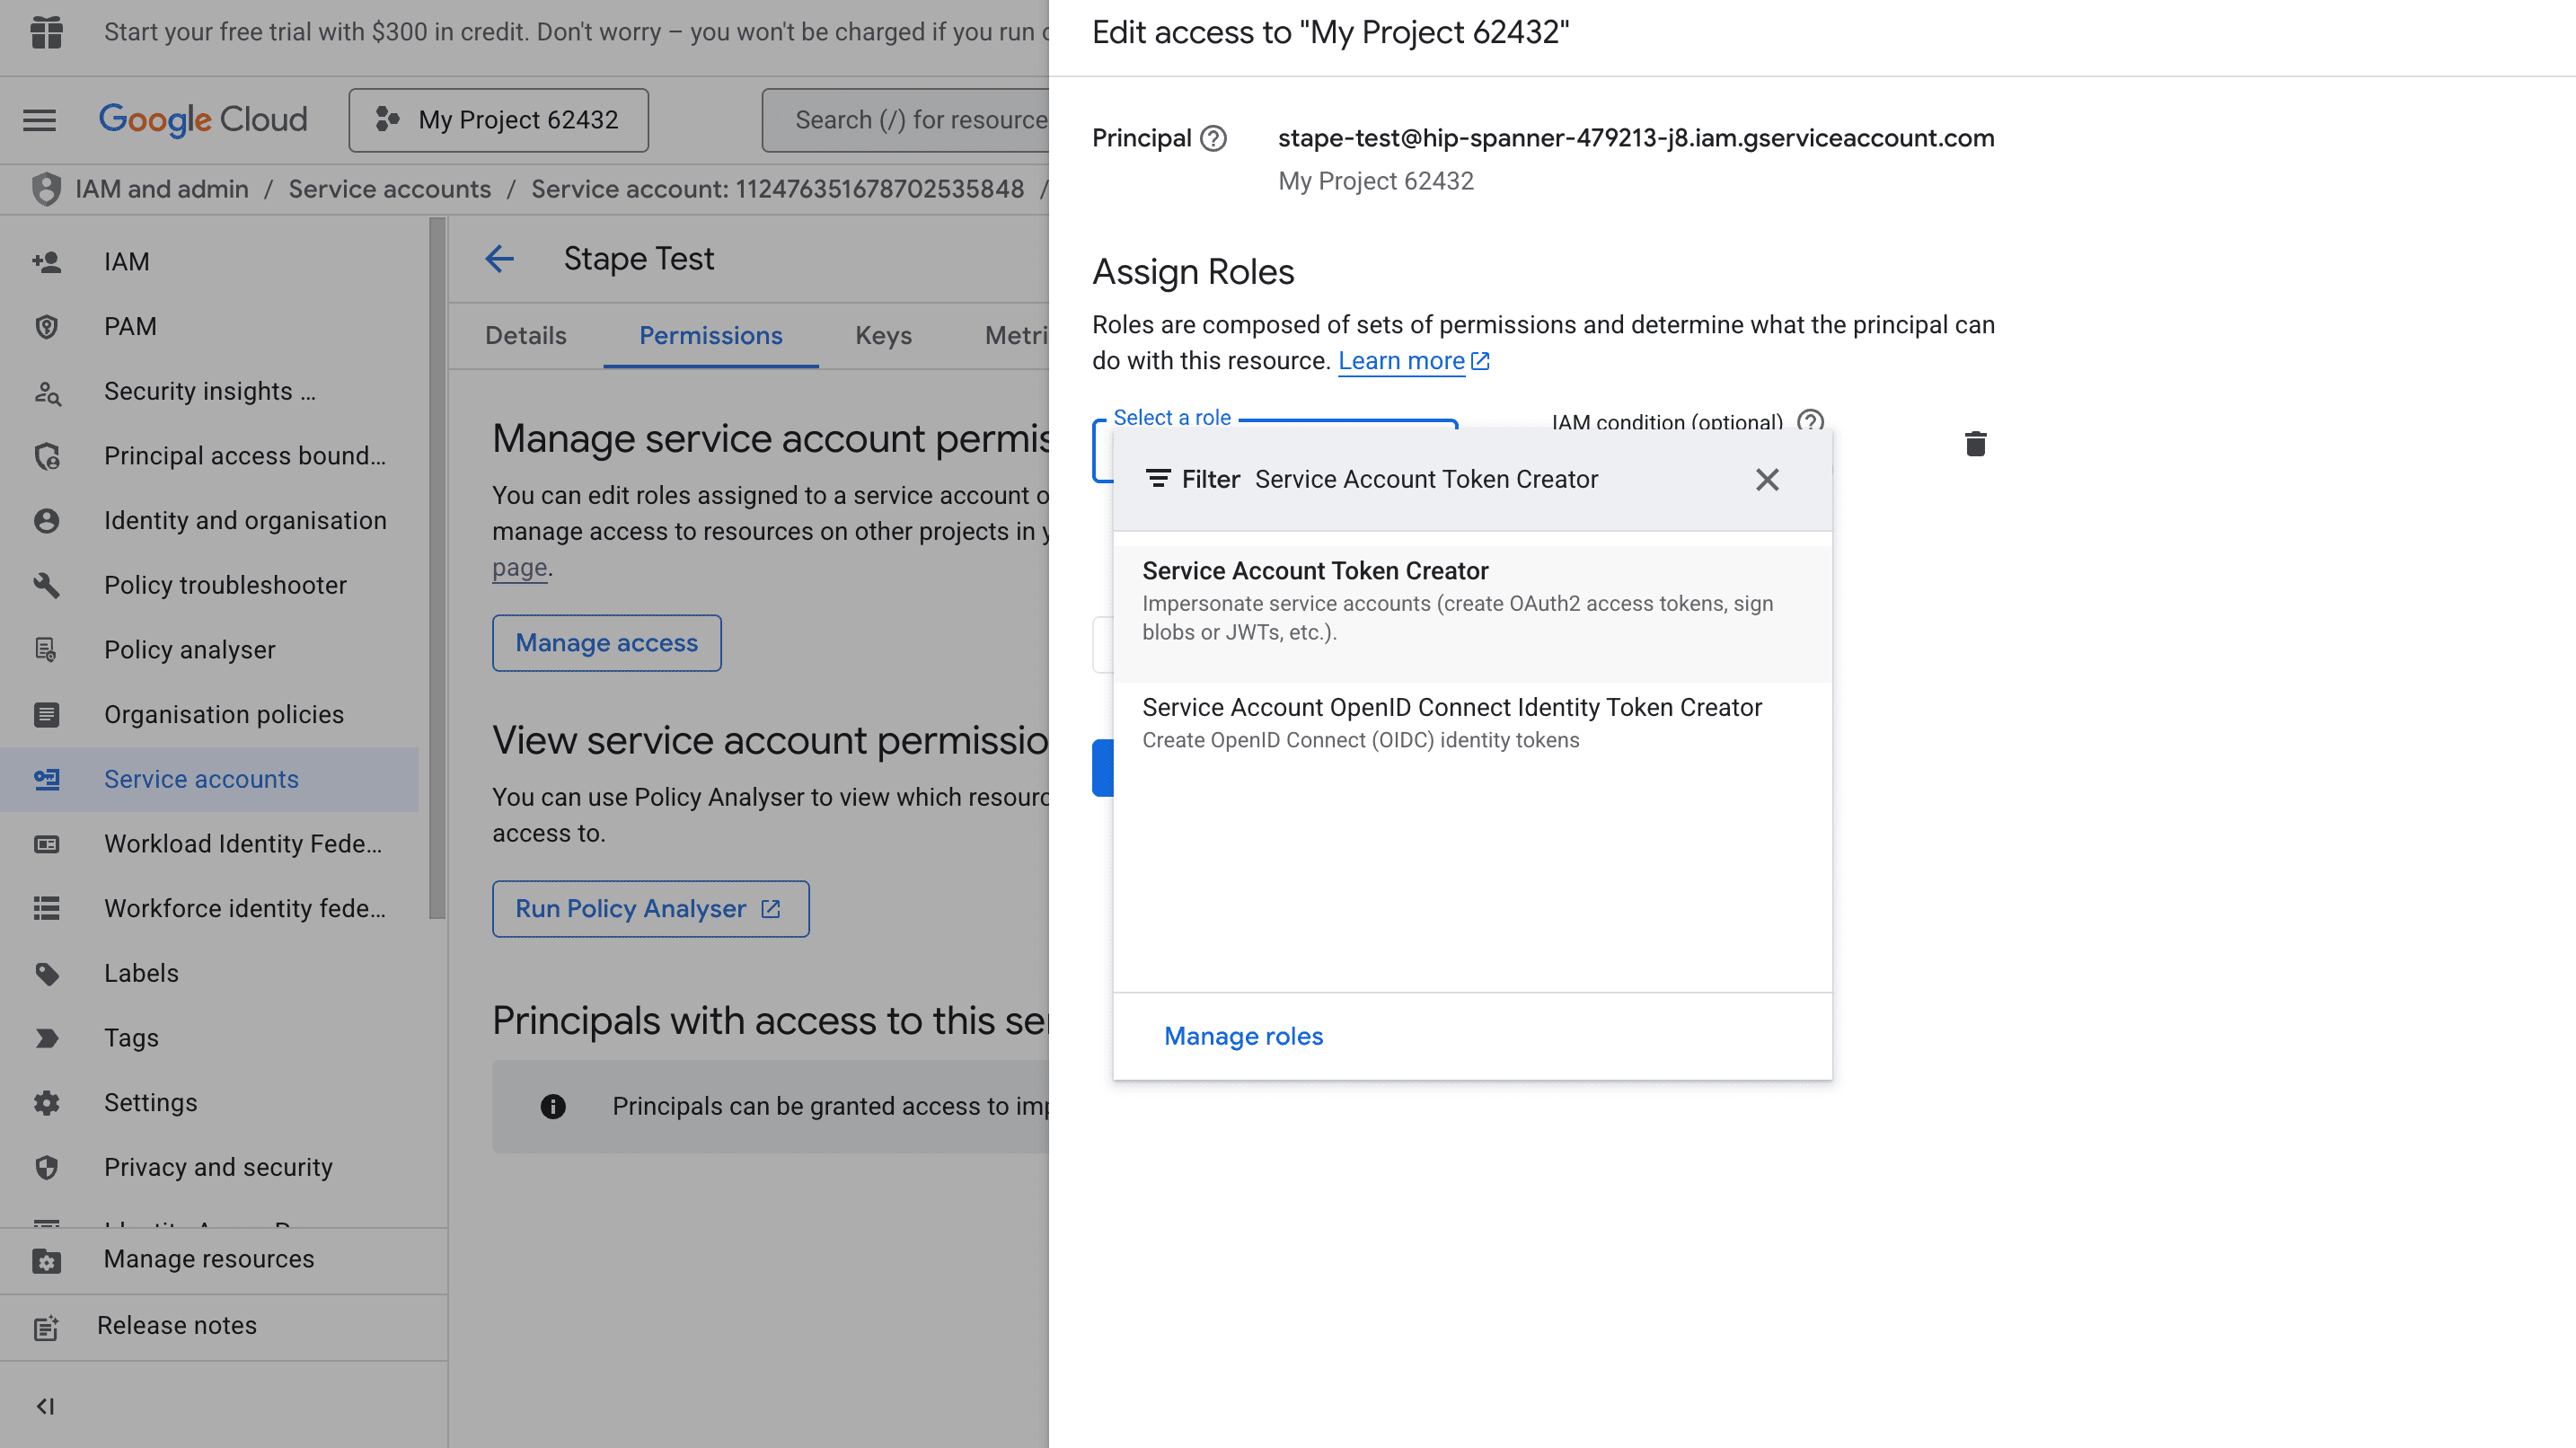Switch to the Keys tab
The height and width of the screenshot is (1448, 2576).
click(882, 336)
